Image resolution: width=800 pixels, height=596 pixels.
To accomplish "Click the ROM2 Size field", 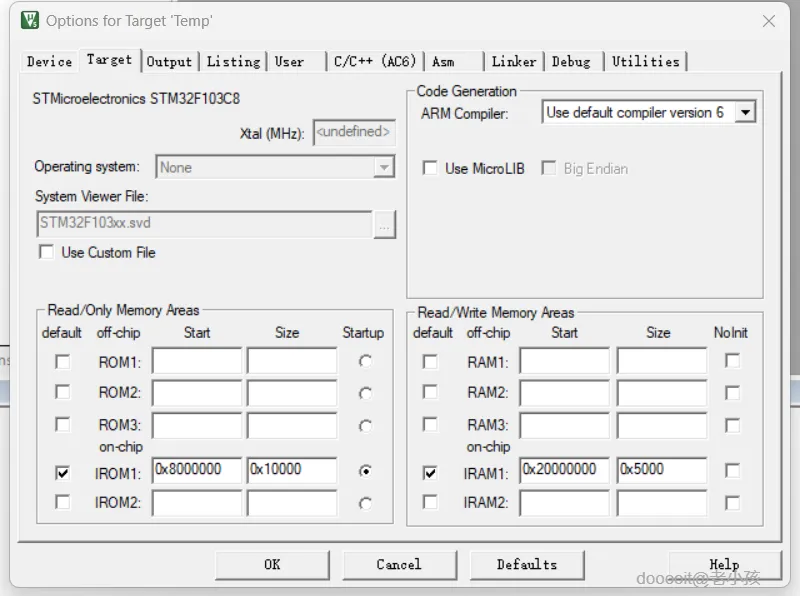I will pos(292,392).
